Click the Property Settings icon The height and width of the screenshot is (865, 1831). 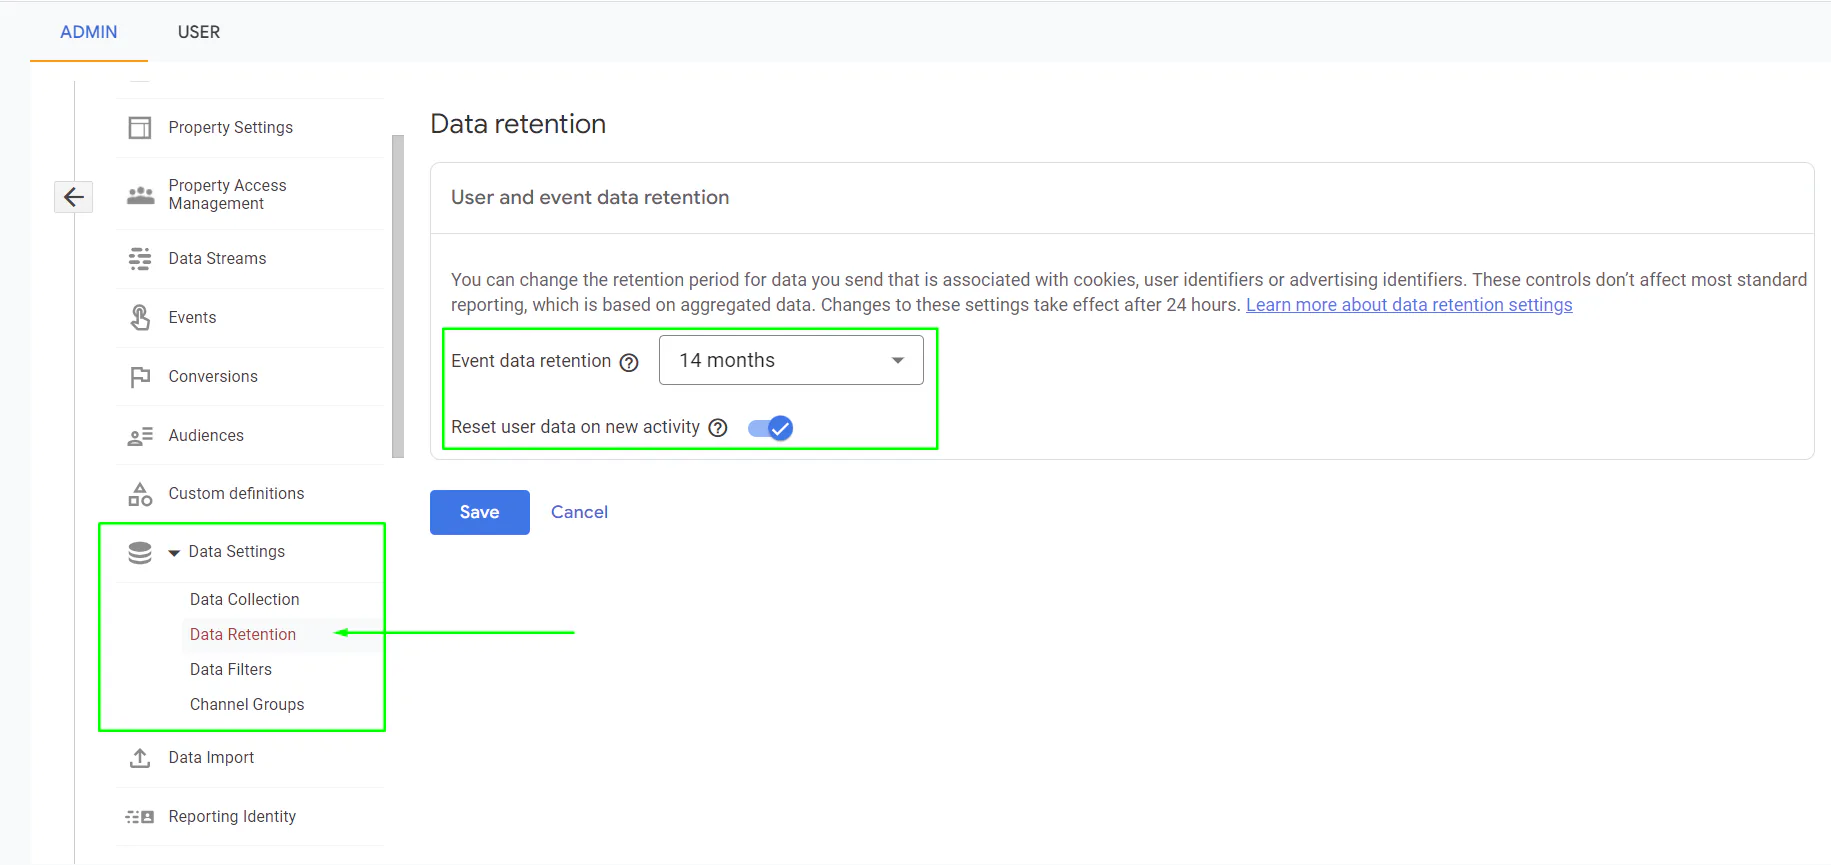(x=140, y=128)
